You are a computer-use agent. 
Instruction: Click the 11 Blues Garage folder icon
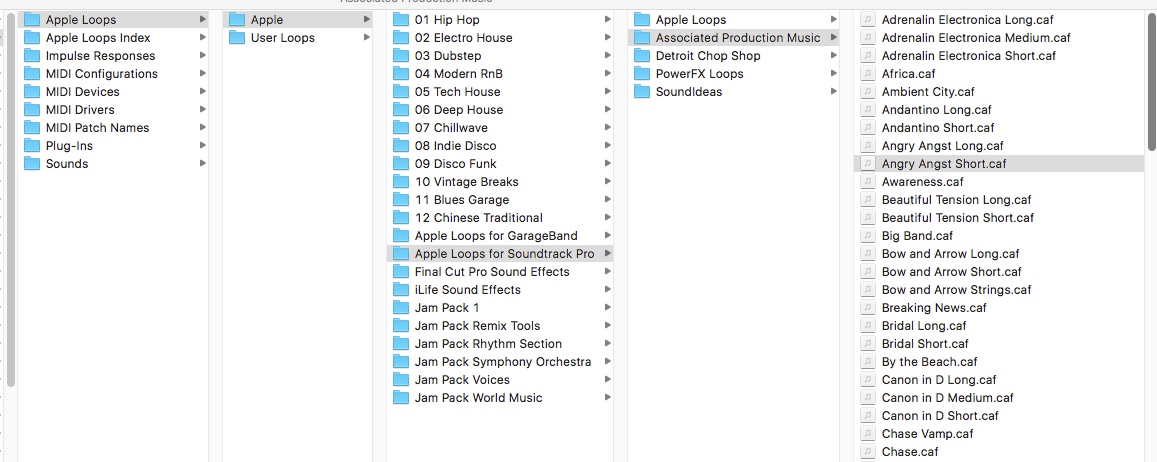(x=401, y=199)
